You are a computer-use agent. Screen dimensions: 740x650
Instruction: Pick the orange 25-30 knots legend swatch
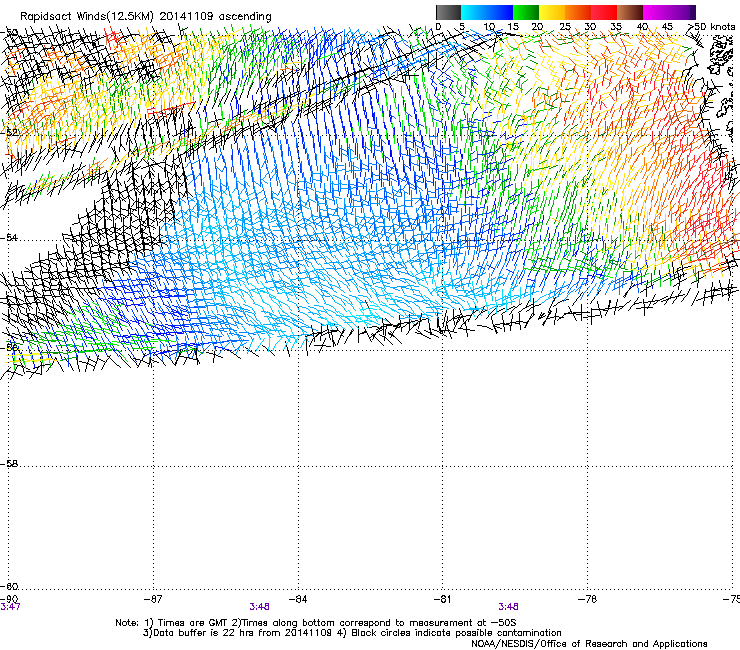click(x=578, y=12)
